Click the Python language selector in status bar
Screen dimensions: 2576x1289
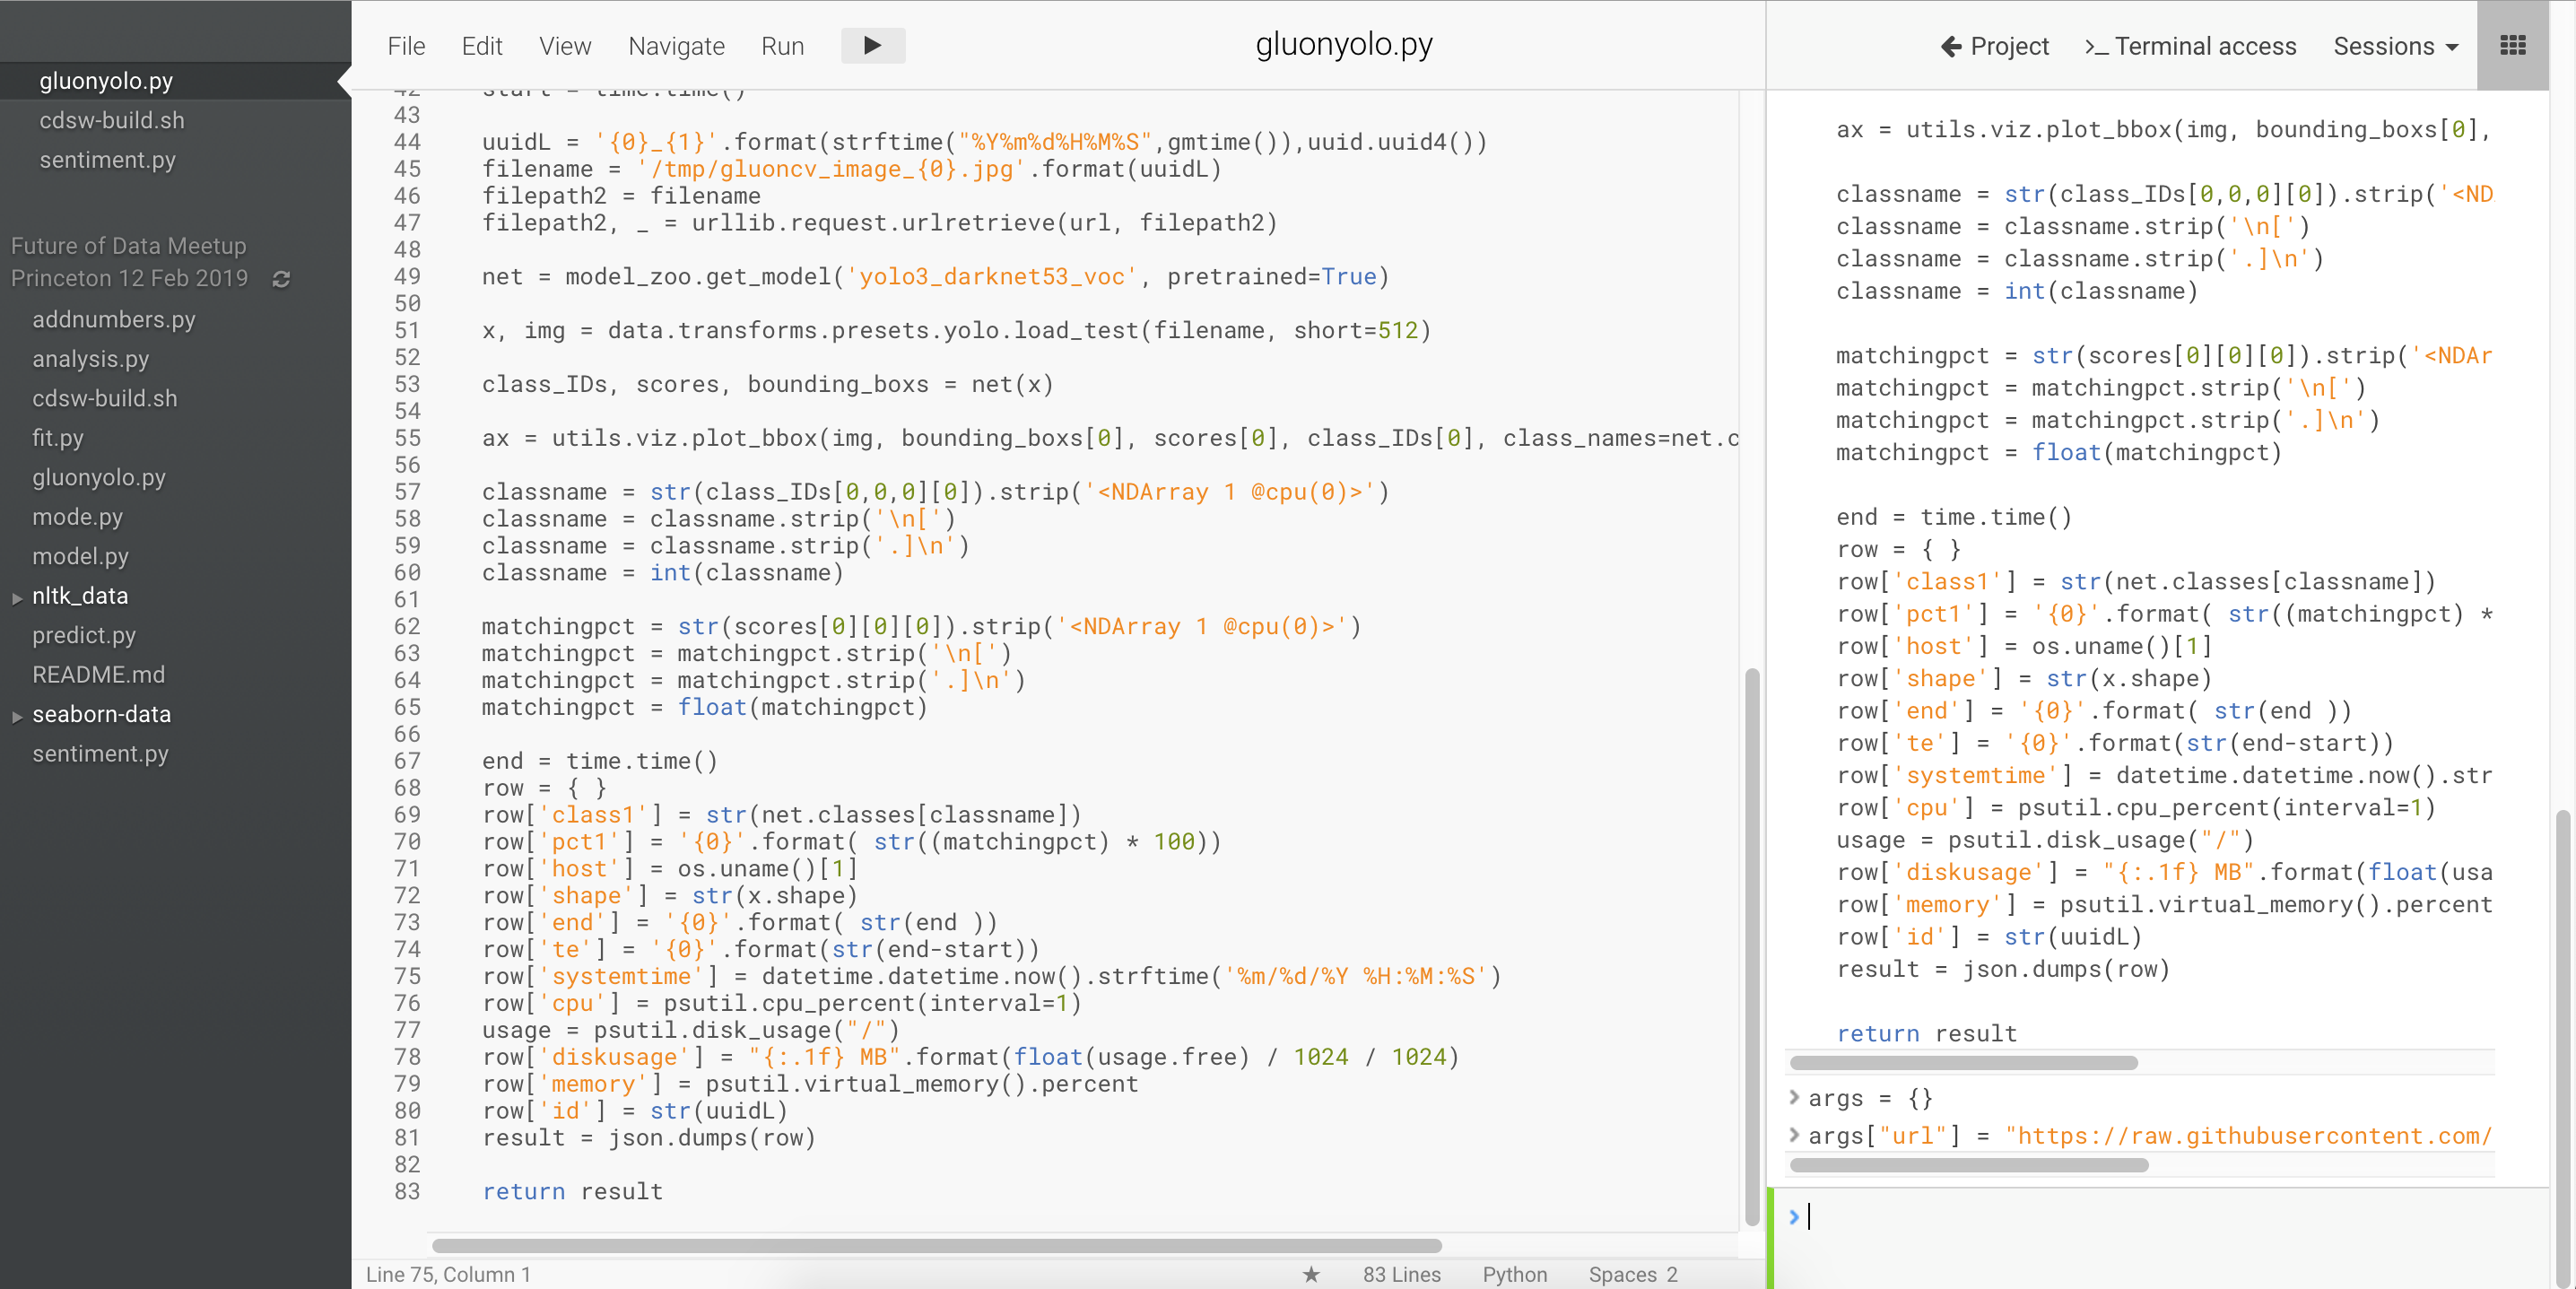1514,1274
